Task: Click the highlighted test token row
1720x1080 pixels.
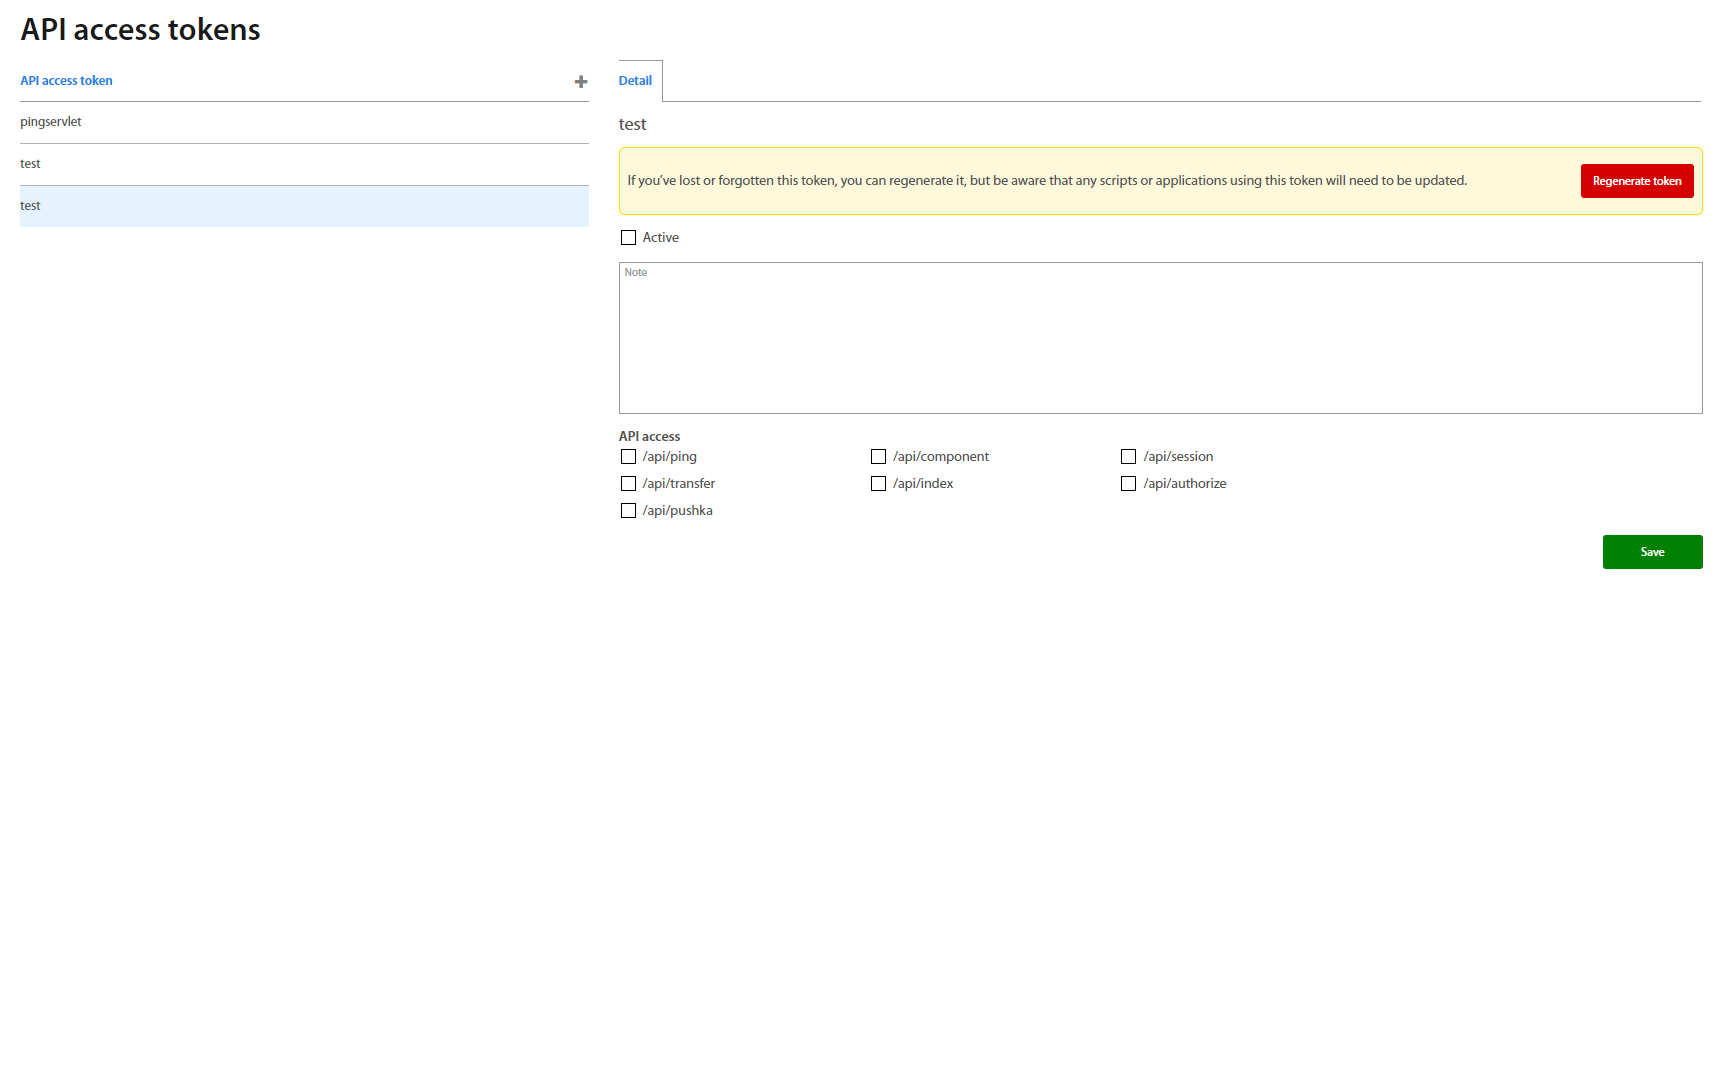Action: [x=304, y=206]
